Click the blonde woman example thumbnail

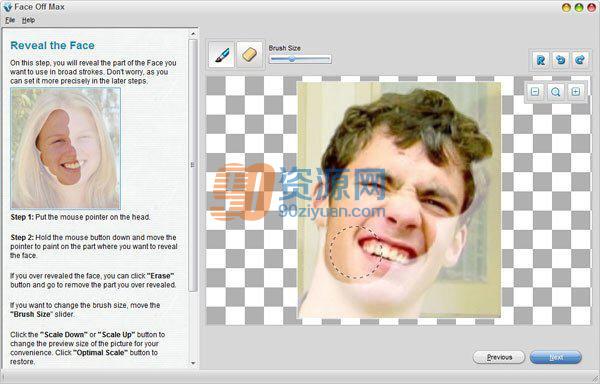[65, 148]
